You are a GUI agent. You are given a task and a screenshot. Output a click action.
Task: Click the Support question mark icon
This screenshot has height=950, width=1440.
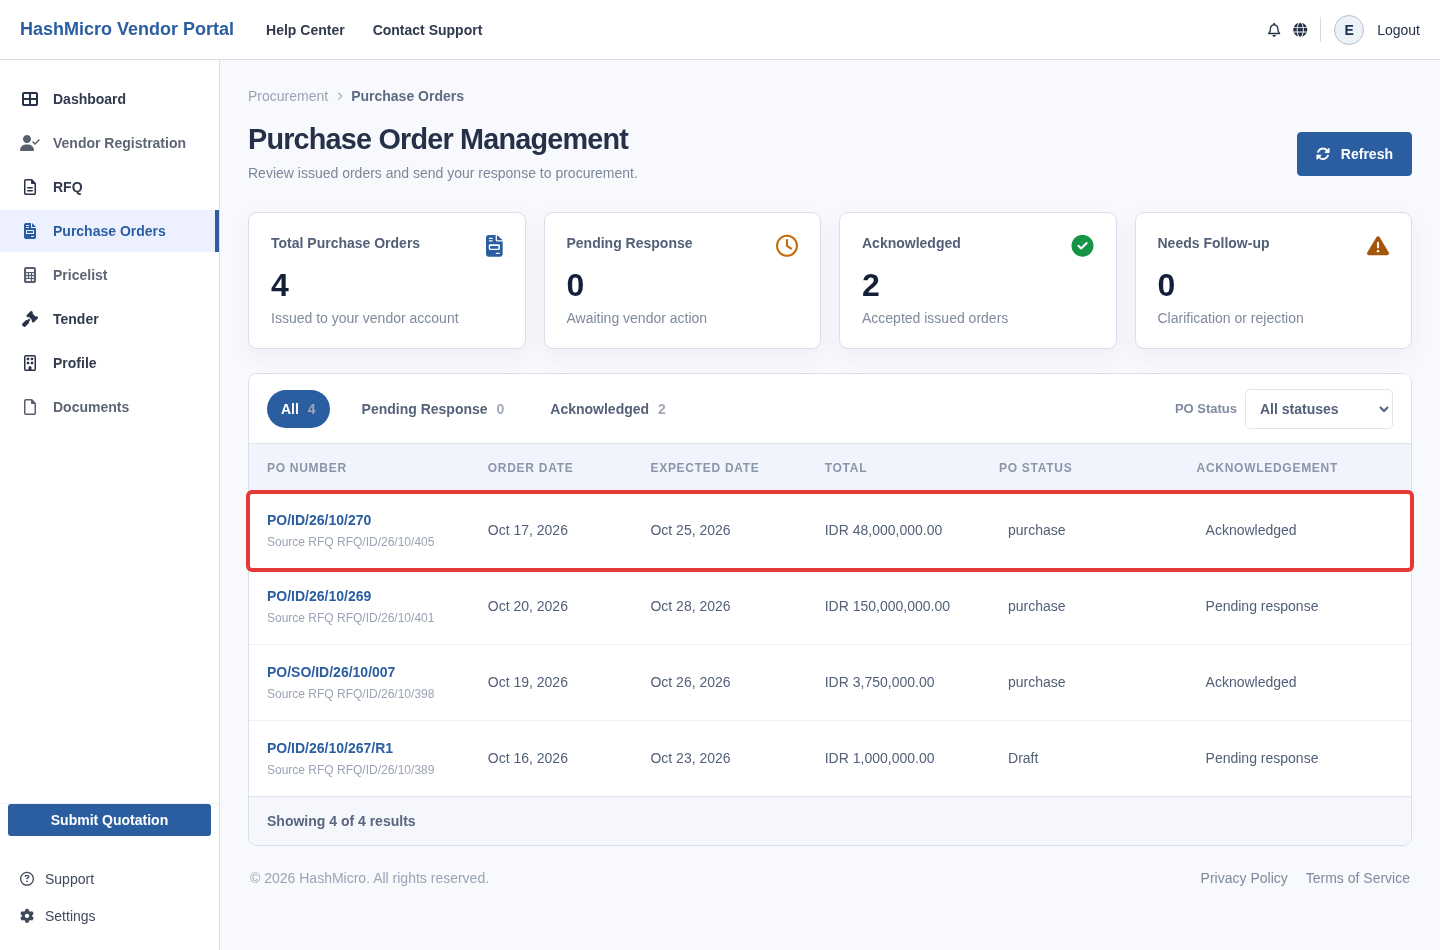27,879
